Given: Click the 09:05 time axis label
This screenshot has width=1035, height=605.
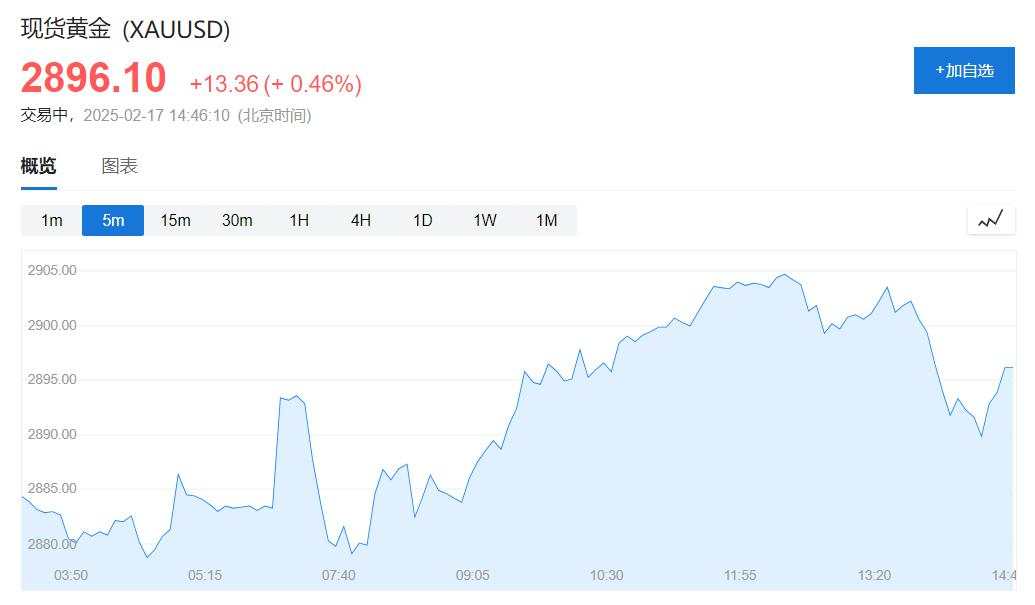Looking at the screenshot, I should [x=473, y=575].
